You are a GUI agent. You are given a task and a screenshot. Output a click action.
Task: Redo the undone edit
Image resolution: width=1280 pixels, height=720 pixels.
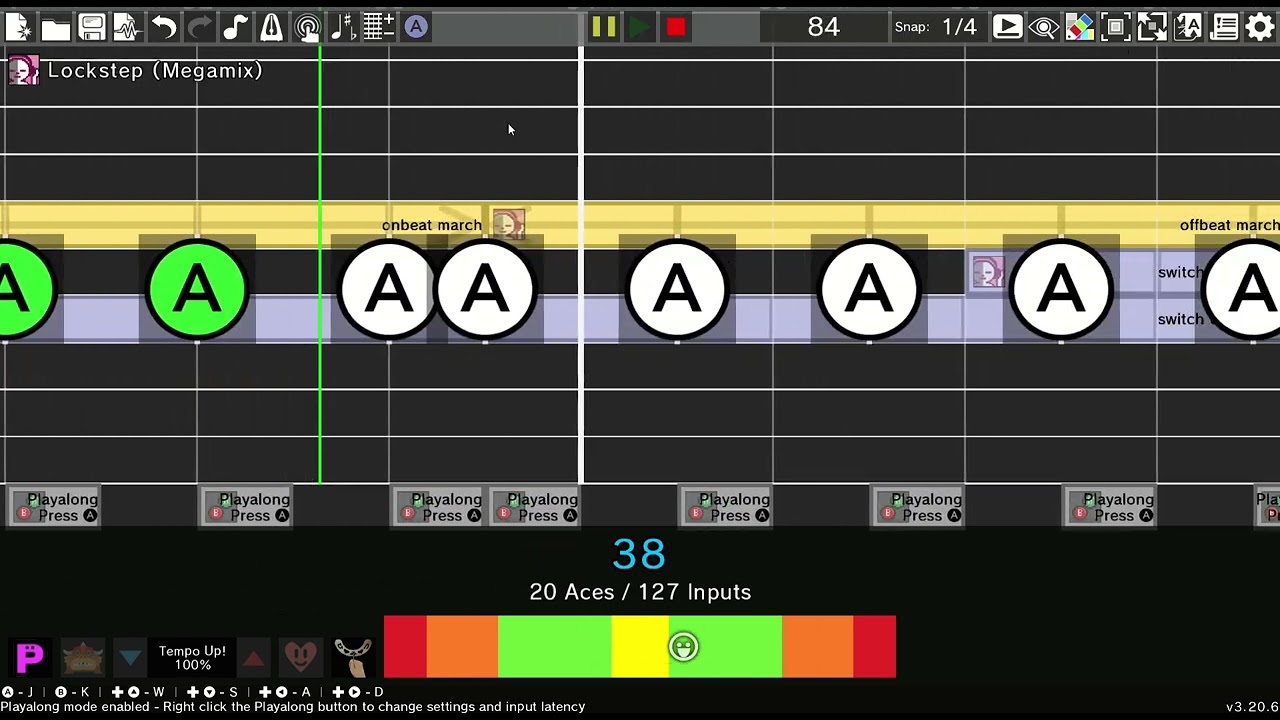tap(199, 27)
